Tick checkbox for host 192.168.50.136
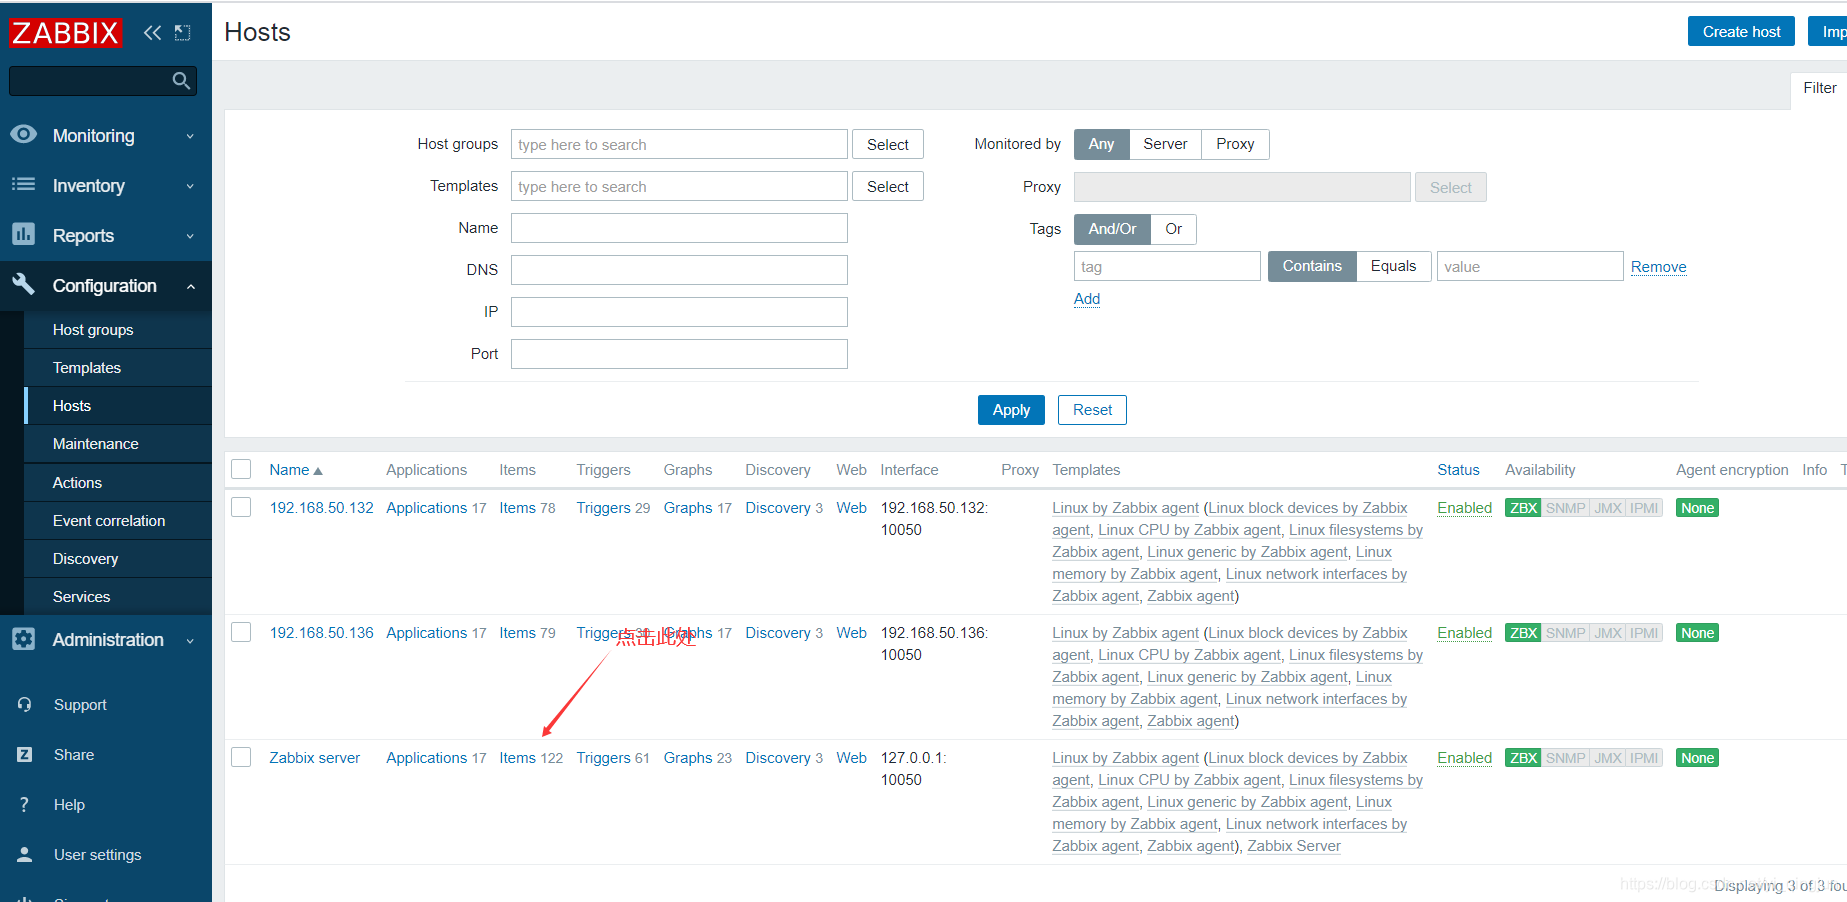 coord(241,632)
